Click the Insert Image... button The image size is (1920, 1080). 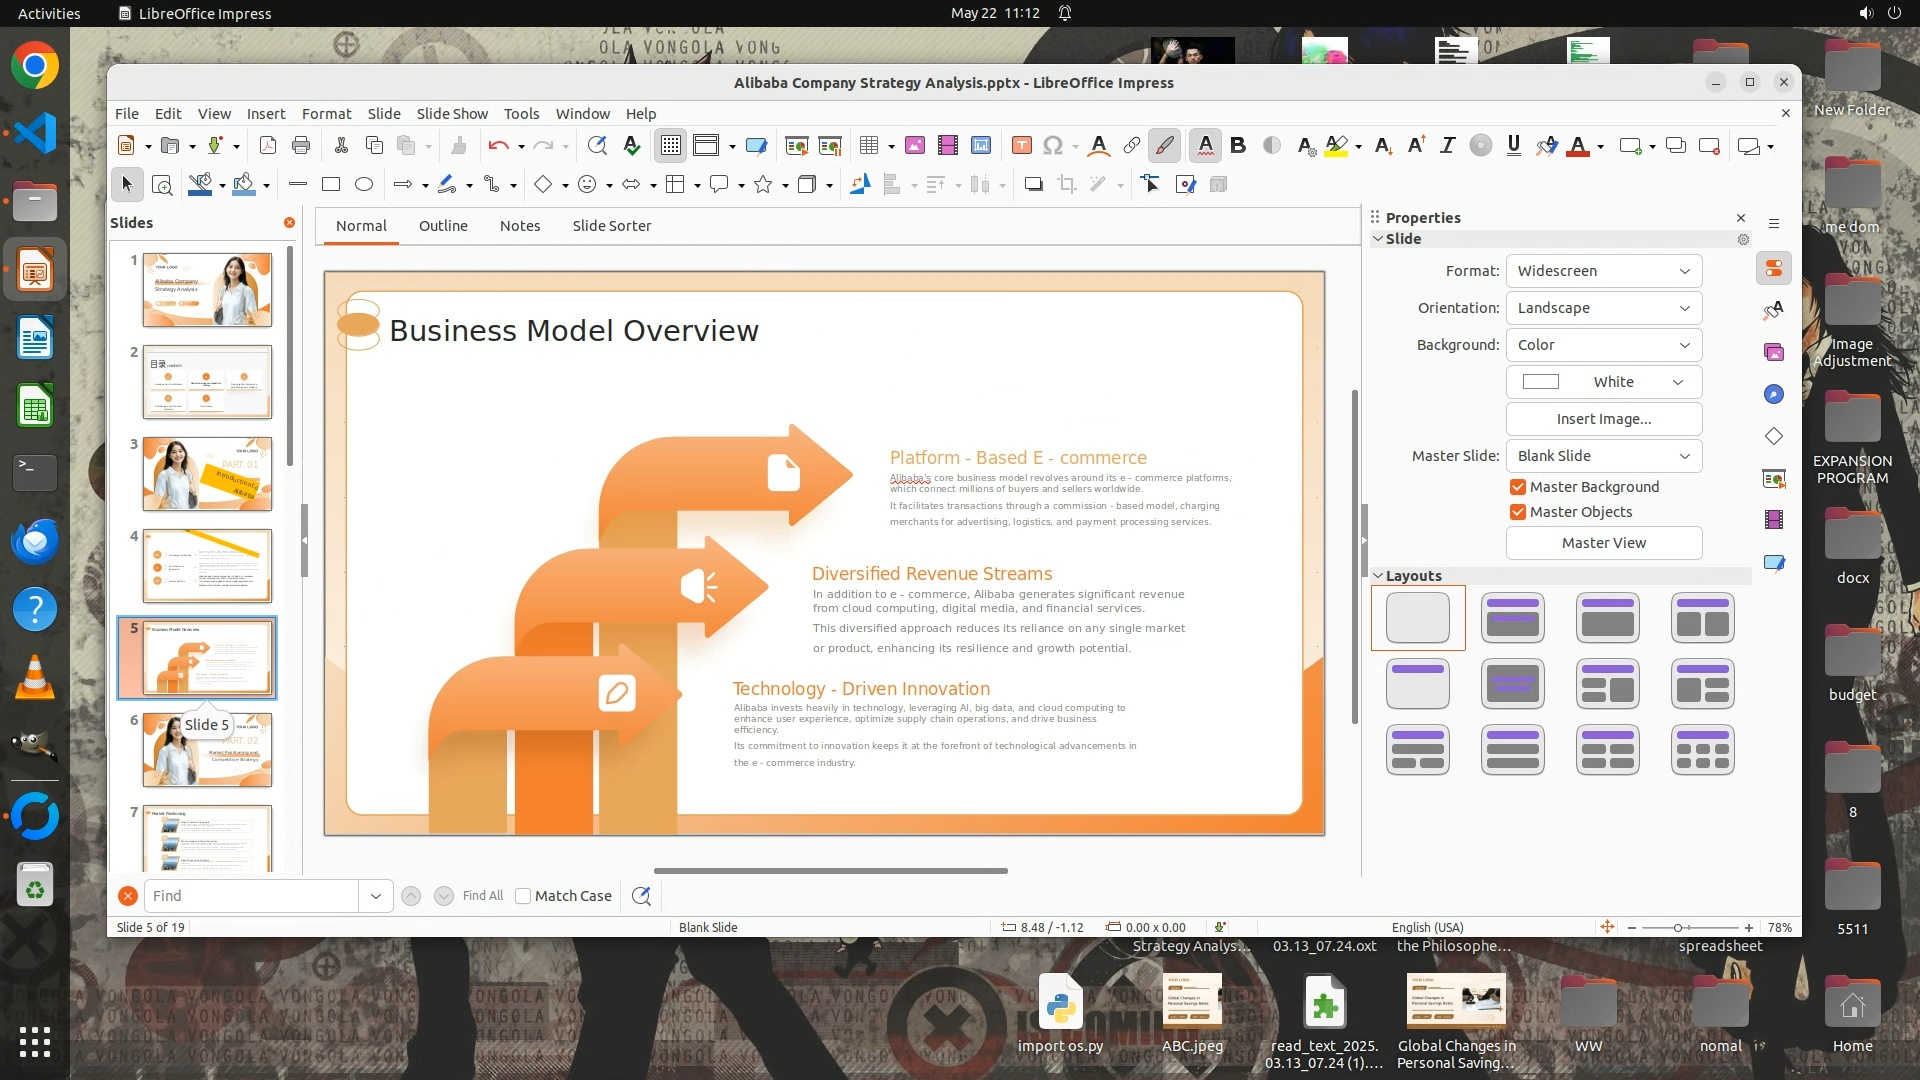coord(1603,419)
